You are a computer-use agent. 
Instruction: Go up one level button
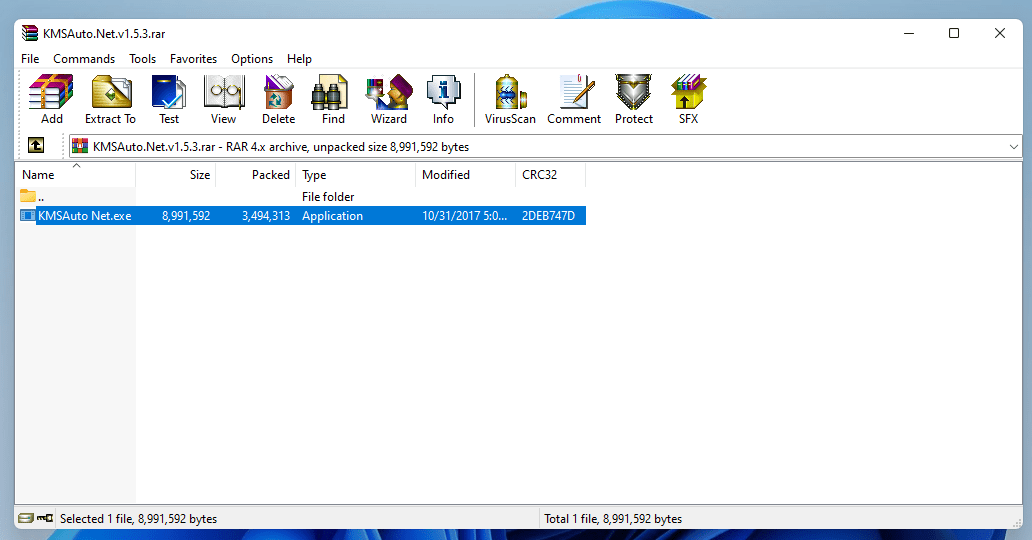[36, 146]
